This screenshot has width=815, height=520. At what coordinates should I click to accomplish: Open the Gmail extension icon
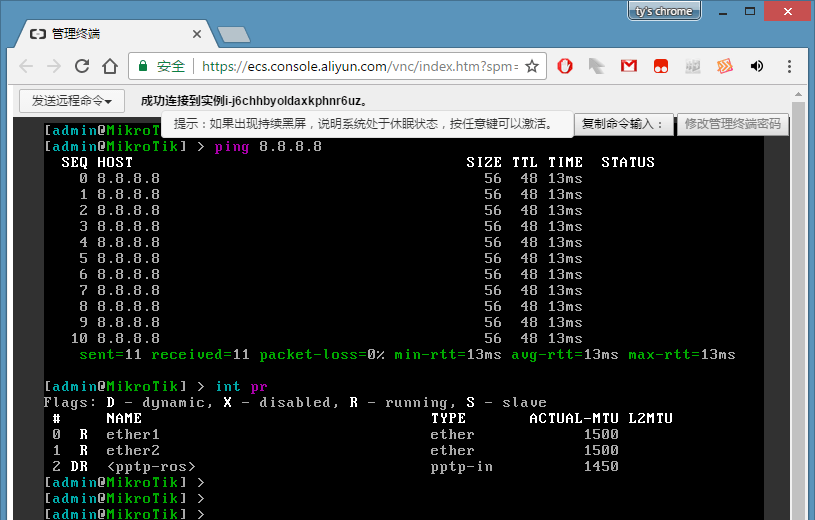pyautogui.click(x=629, y=66)
